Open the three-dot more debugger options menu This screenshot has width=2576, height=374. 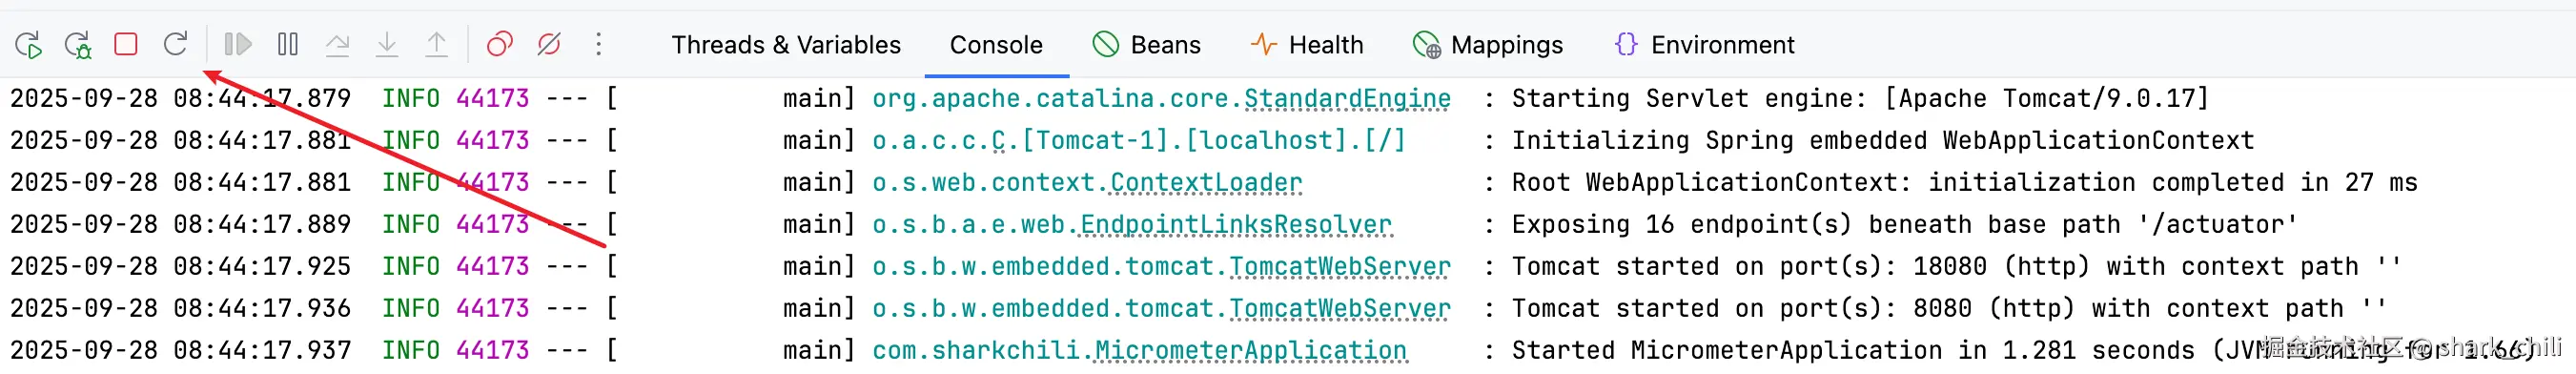pos(598,44)
